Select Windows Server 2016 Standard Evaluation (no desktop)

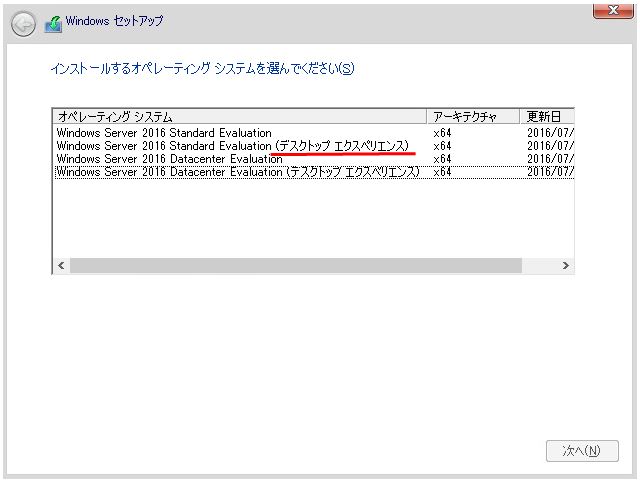coord(313,133)
